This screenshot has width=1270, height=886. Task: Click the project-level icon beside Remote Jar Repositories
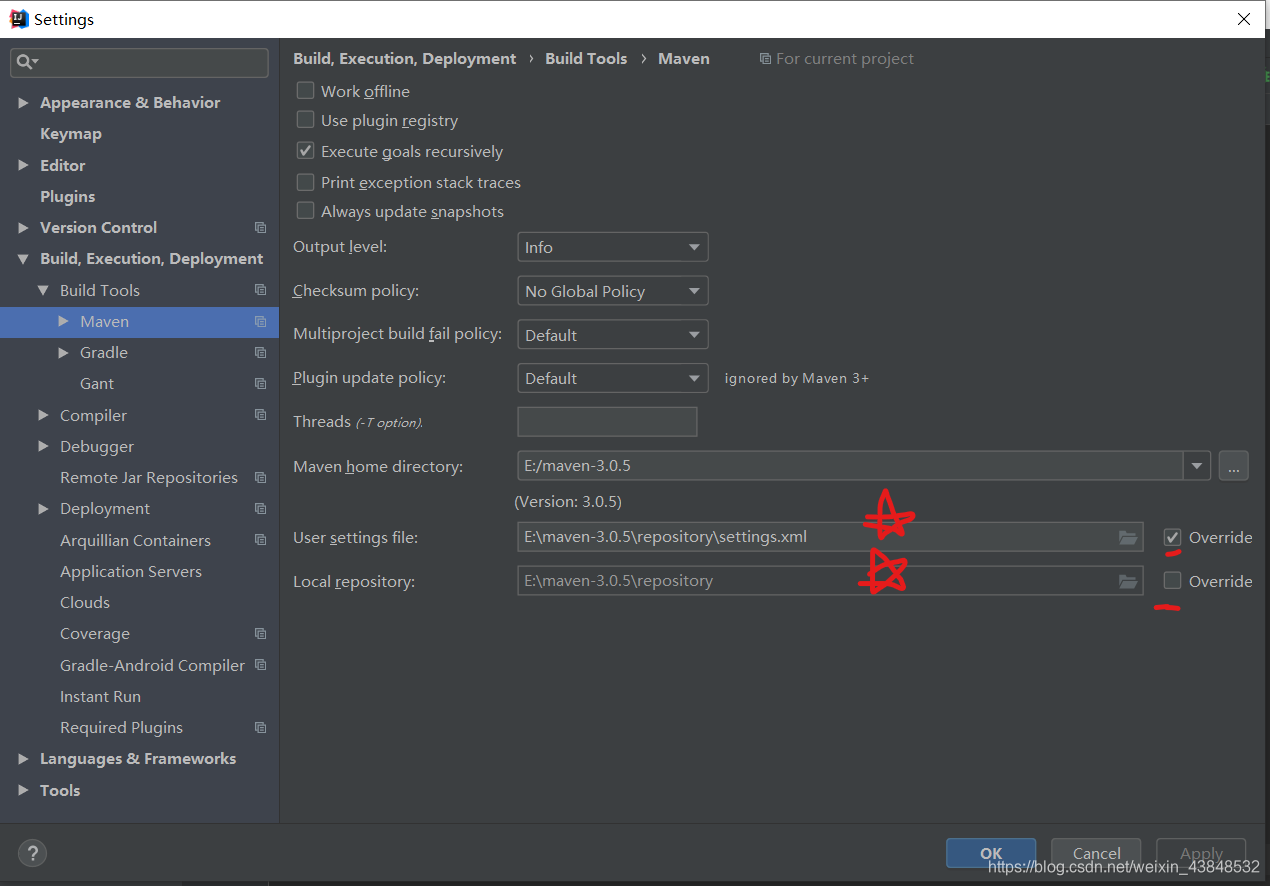click(260, 478)
